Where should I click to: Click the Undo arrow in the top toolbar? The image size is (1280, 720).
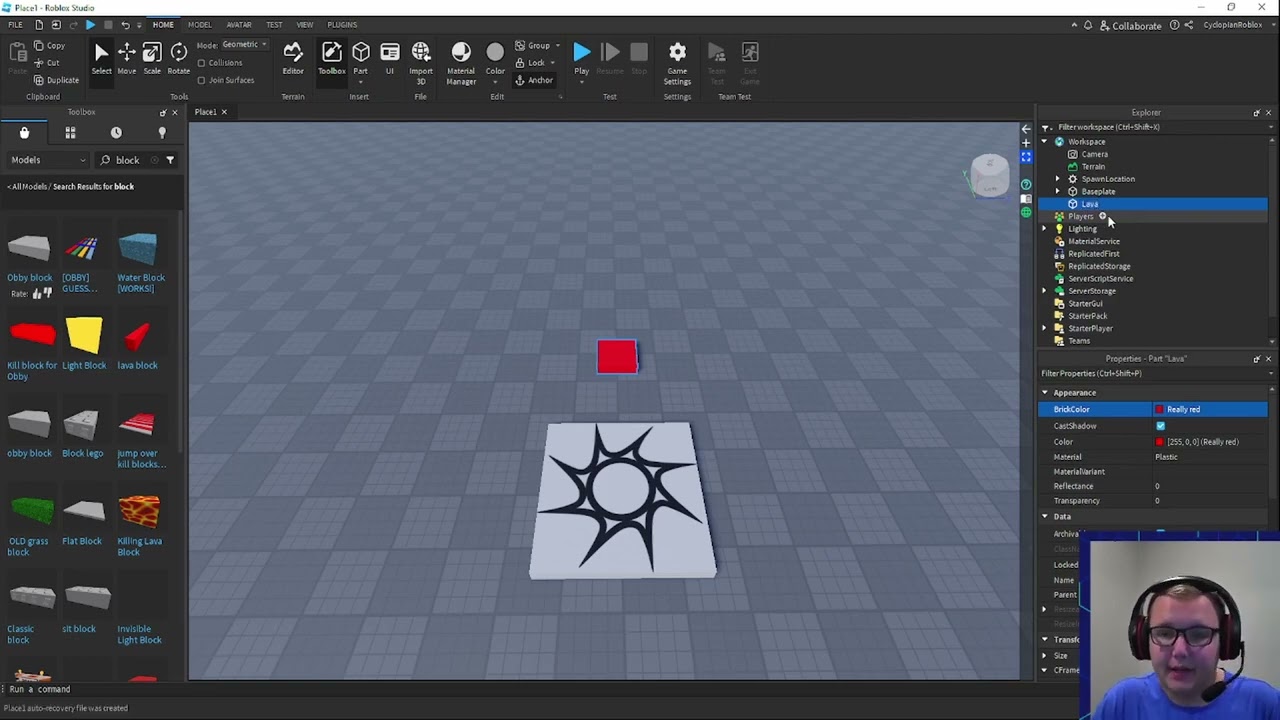coord(125,24)
